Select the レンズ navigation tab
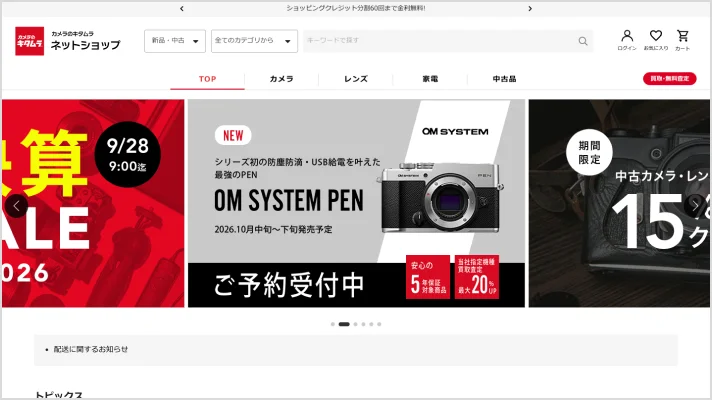The image size is (712, 400). coord(356,79)
